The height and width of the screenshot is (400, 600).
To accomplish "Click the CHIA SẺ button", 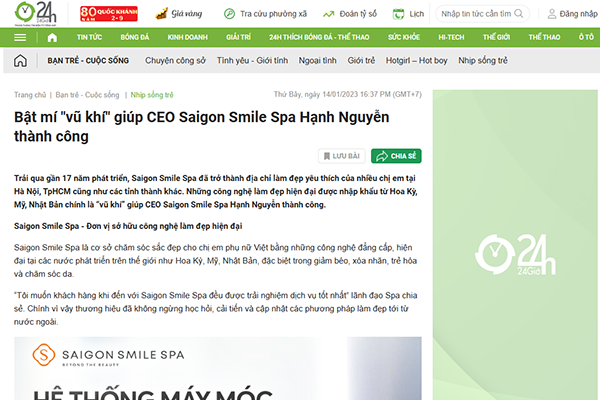I will coord(396,156).
